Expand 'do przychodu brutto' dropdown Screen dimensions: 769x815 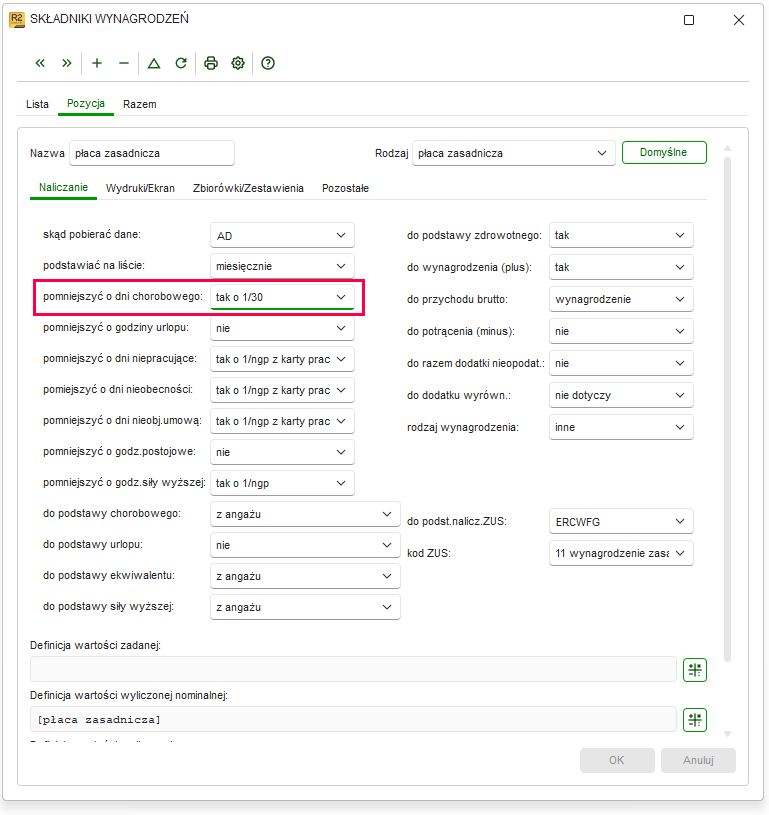coord(621,299)
